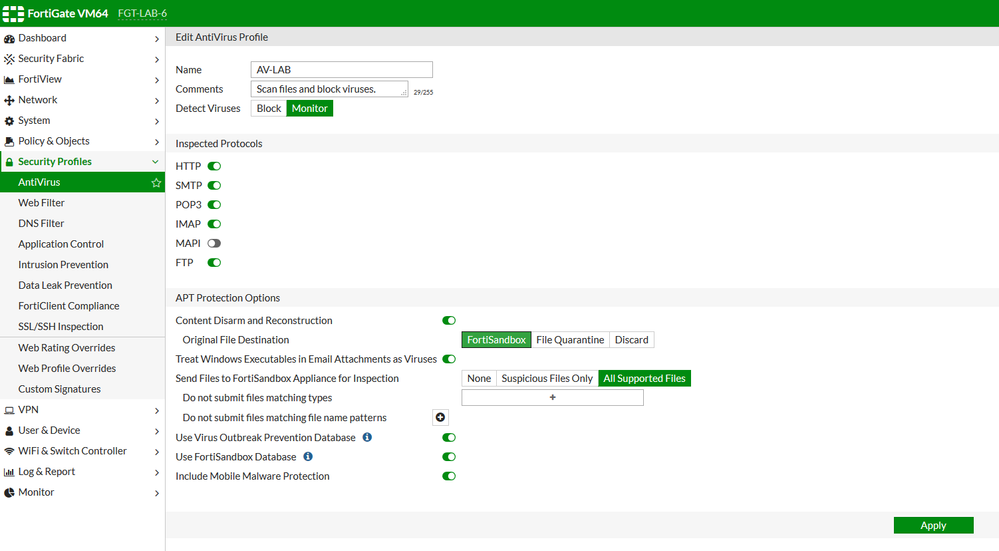Select Discard as file destination
This screenshot has width=999, height=551.
[631, 340]
